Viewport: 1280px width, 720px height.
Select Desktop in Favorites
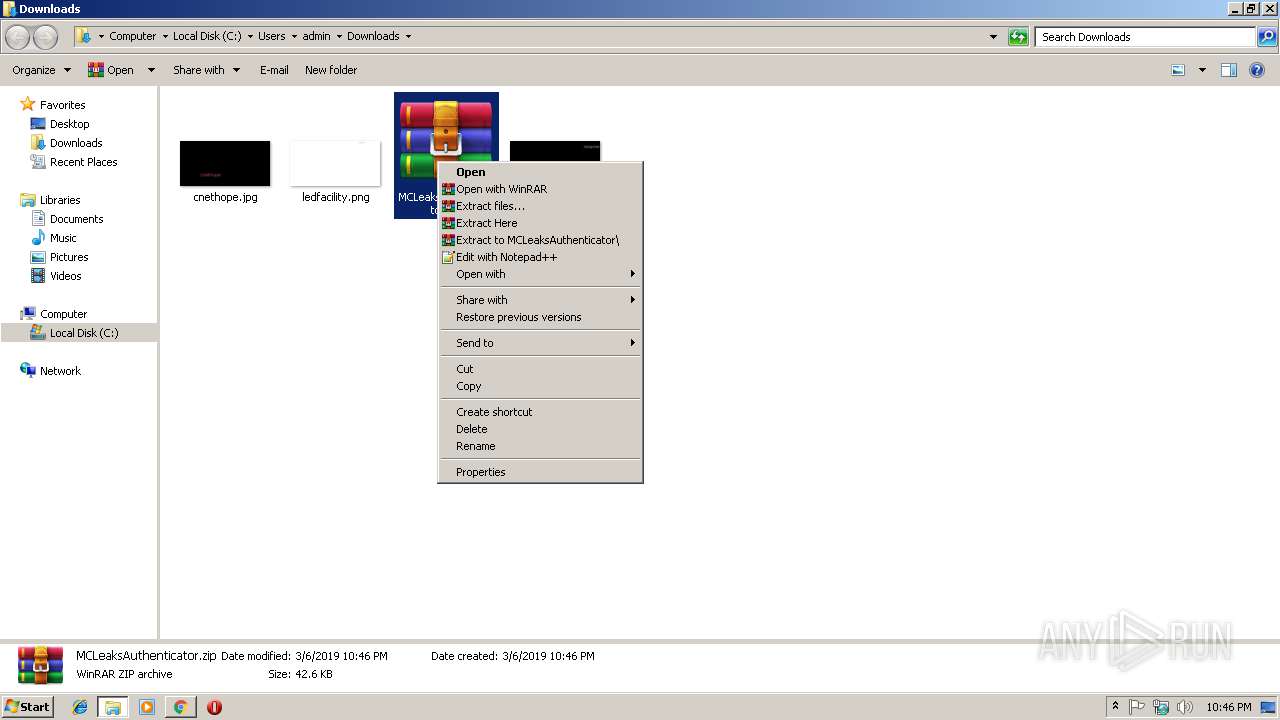[x=69, y=124]
